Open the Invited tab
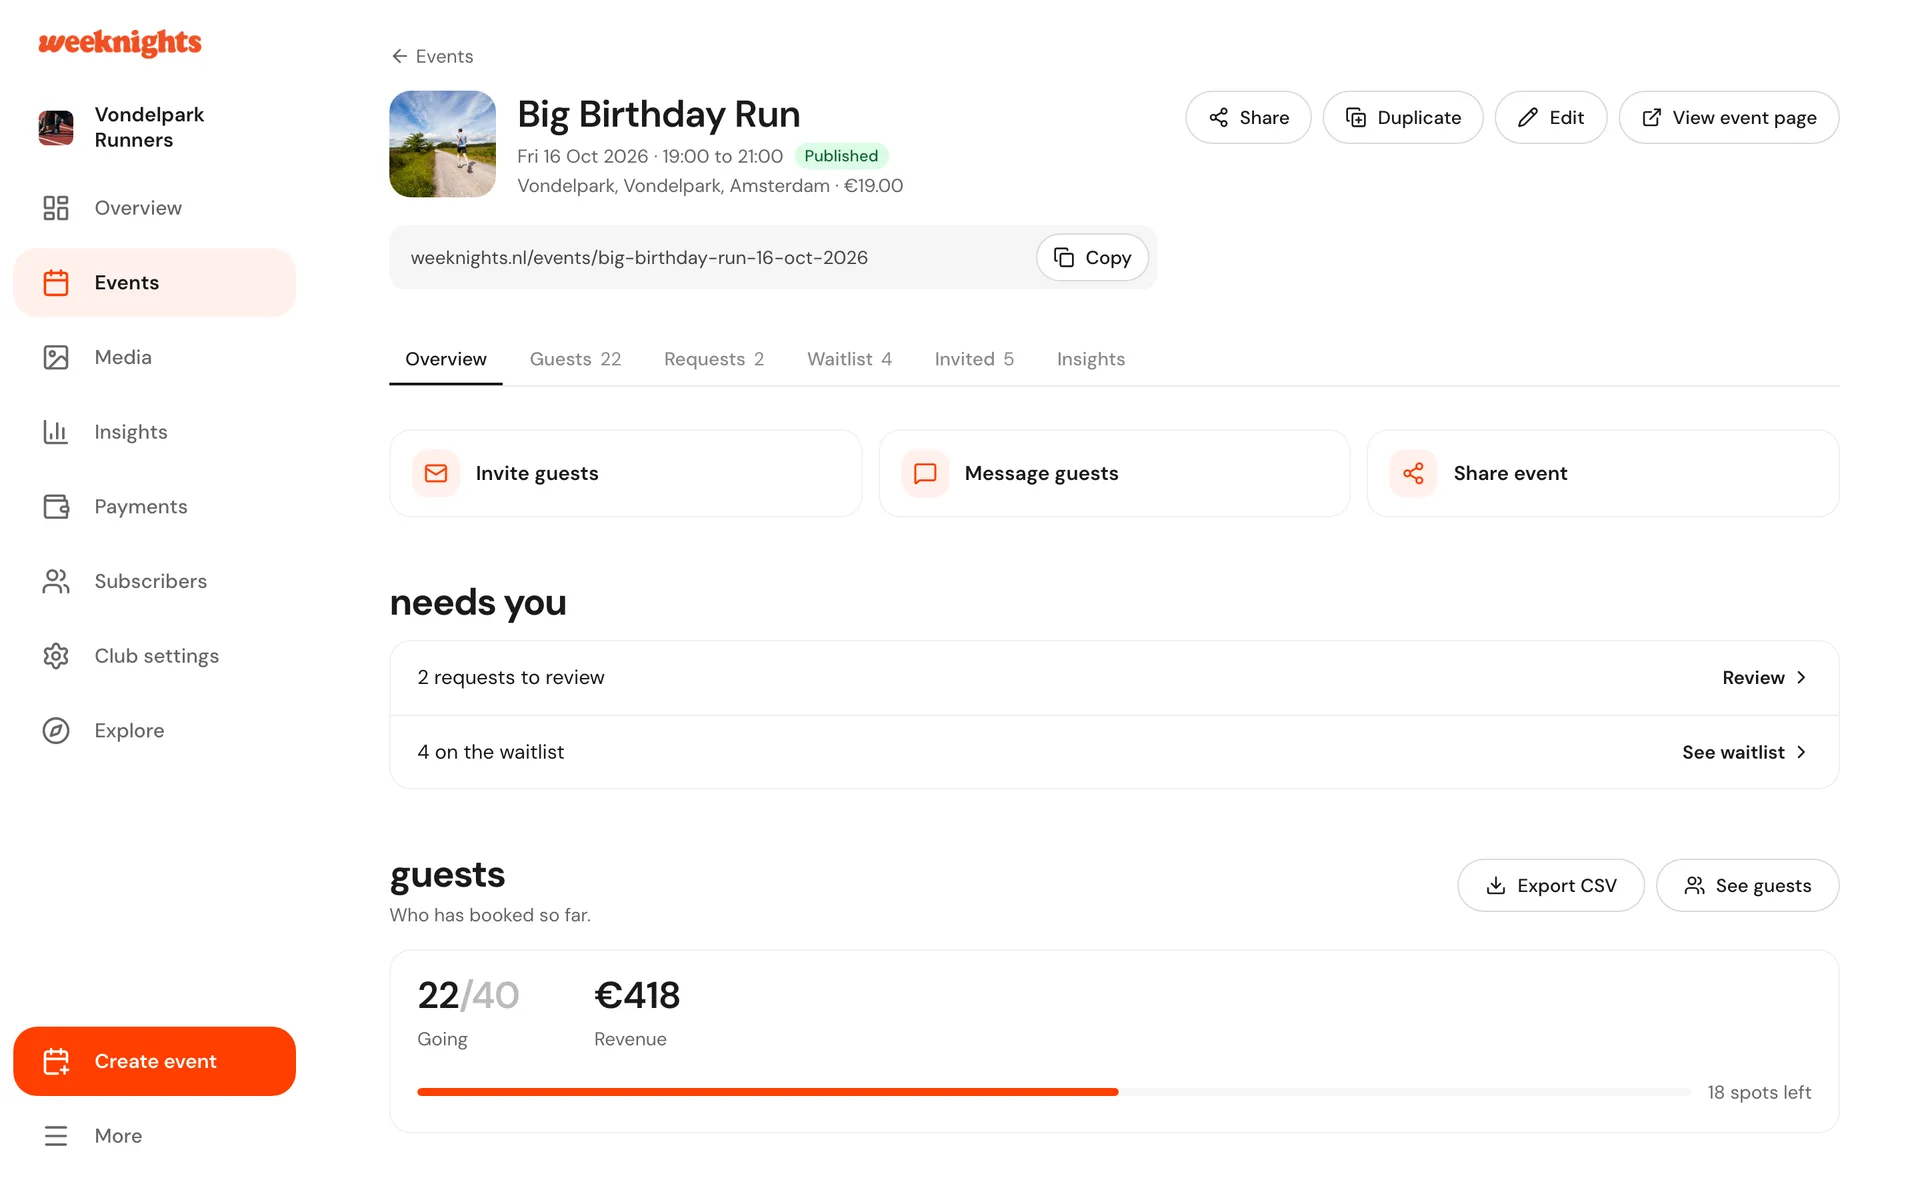 click(x=974, y=359)
